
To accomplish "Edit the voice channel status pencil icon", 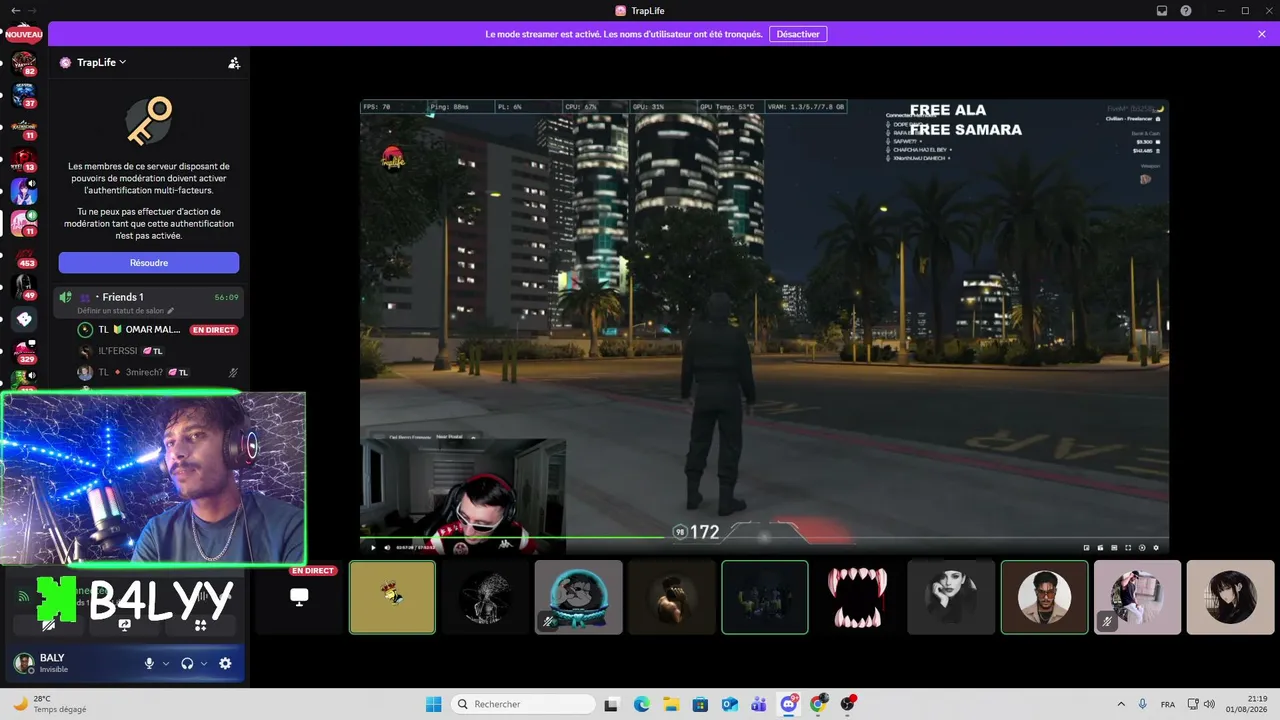I will (x=170, y=311).
